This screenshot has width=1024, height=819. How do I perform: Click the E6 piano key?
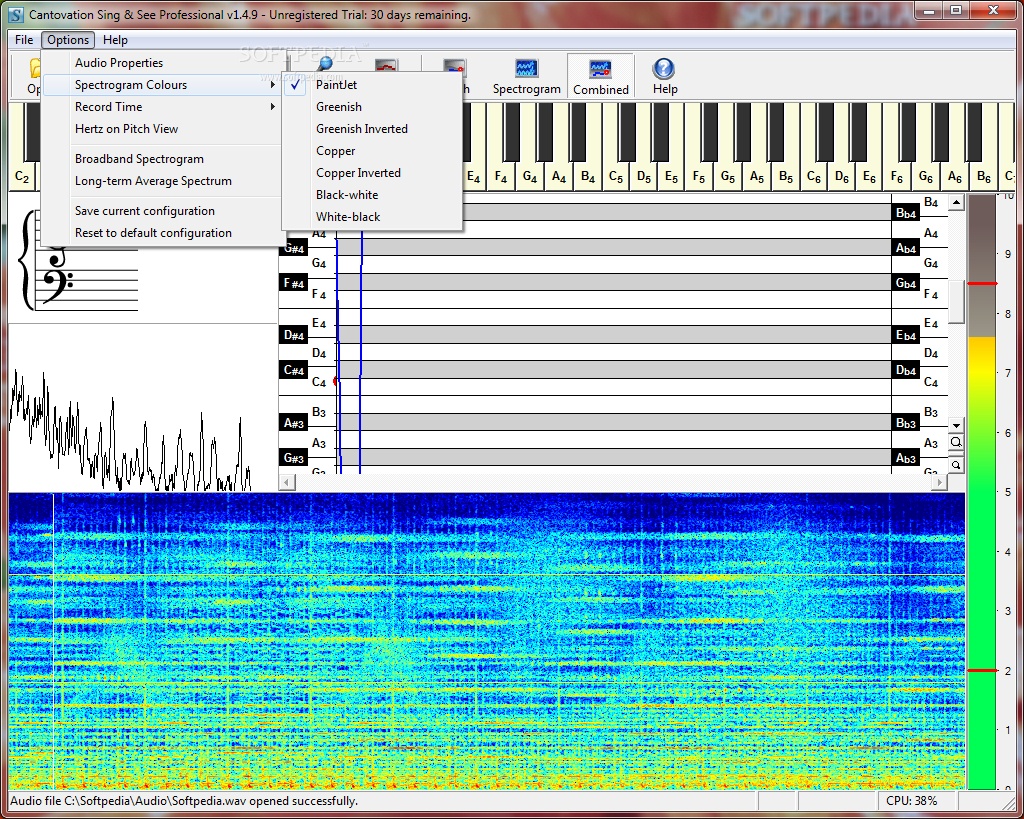click(869, 176)
